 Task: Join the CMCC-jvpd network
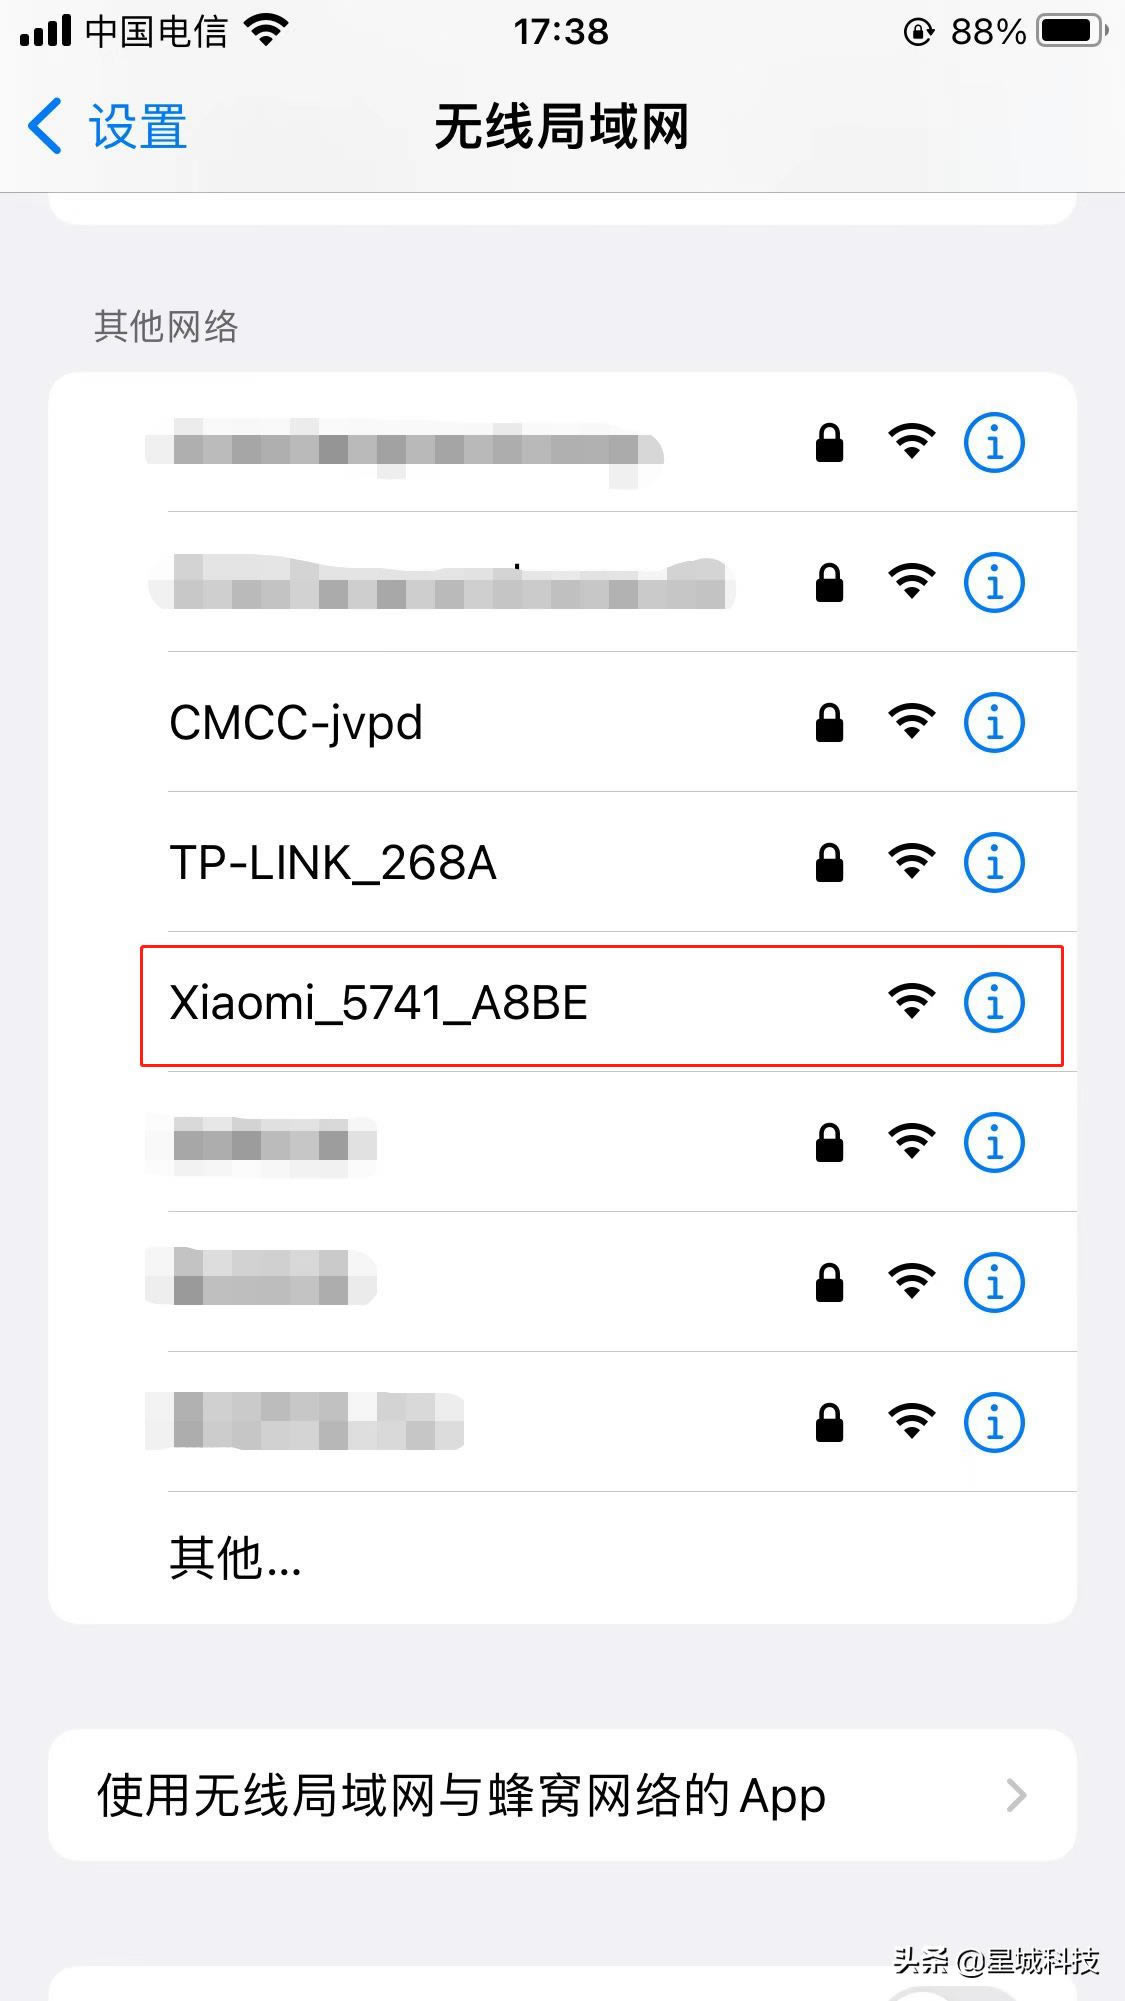[x=563, y=722]
